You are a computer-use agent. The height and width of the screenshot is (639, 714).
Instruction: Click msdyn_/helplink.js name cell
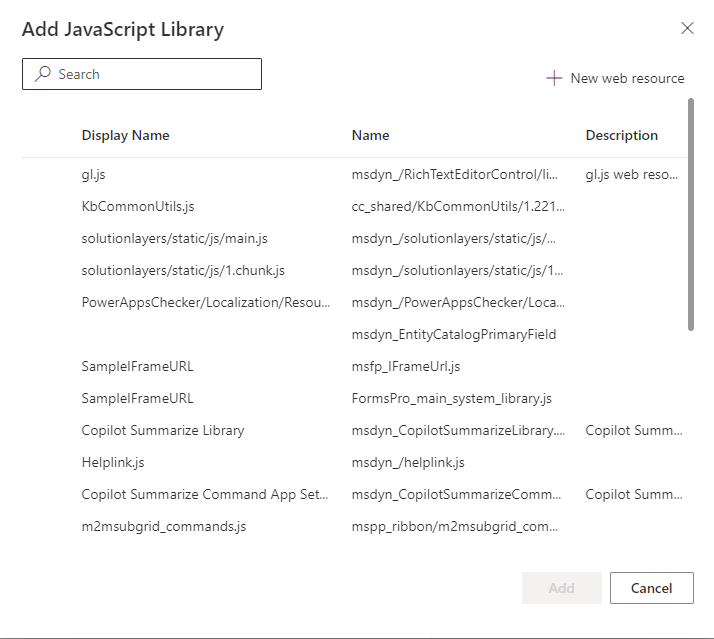(408, 462)
